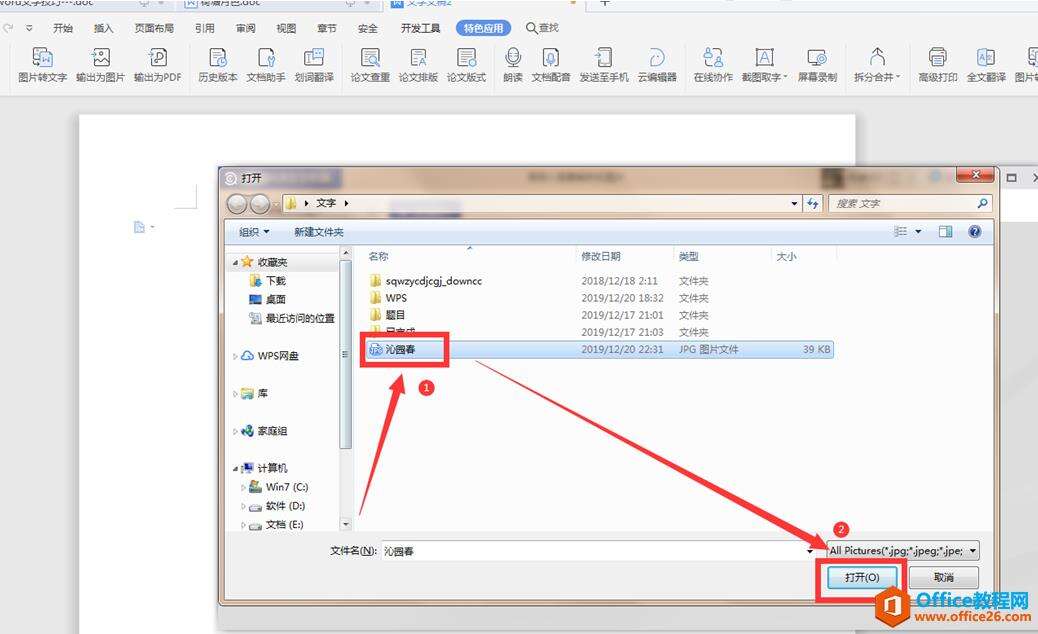The image size is (1038, 634).
Task: Refresh the folder via address bar button
Action: [x=812, y=204]
